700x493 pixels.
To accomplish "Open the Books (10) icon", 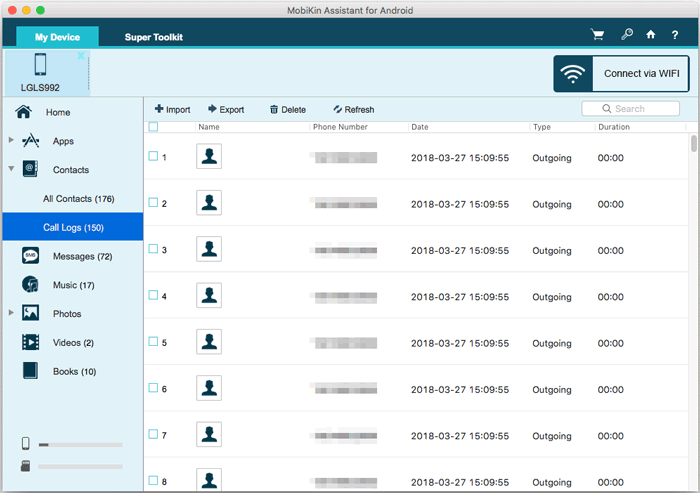I will coord(30,371).
